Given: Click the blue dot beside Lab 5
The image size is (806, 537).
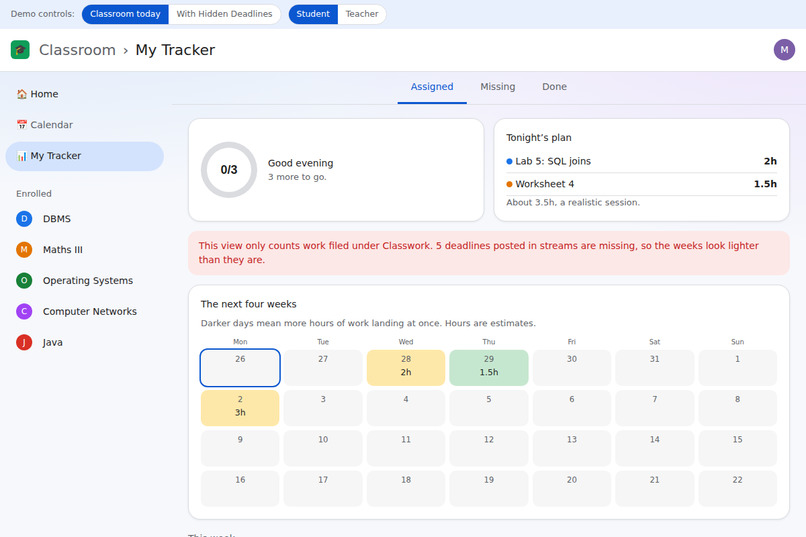Looking at the screenshot, I should pos(509,161).
